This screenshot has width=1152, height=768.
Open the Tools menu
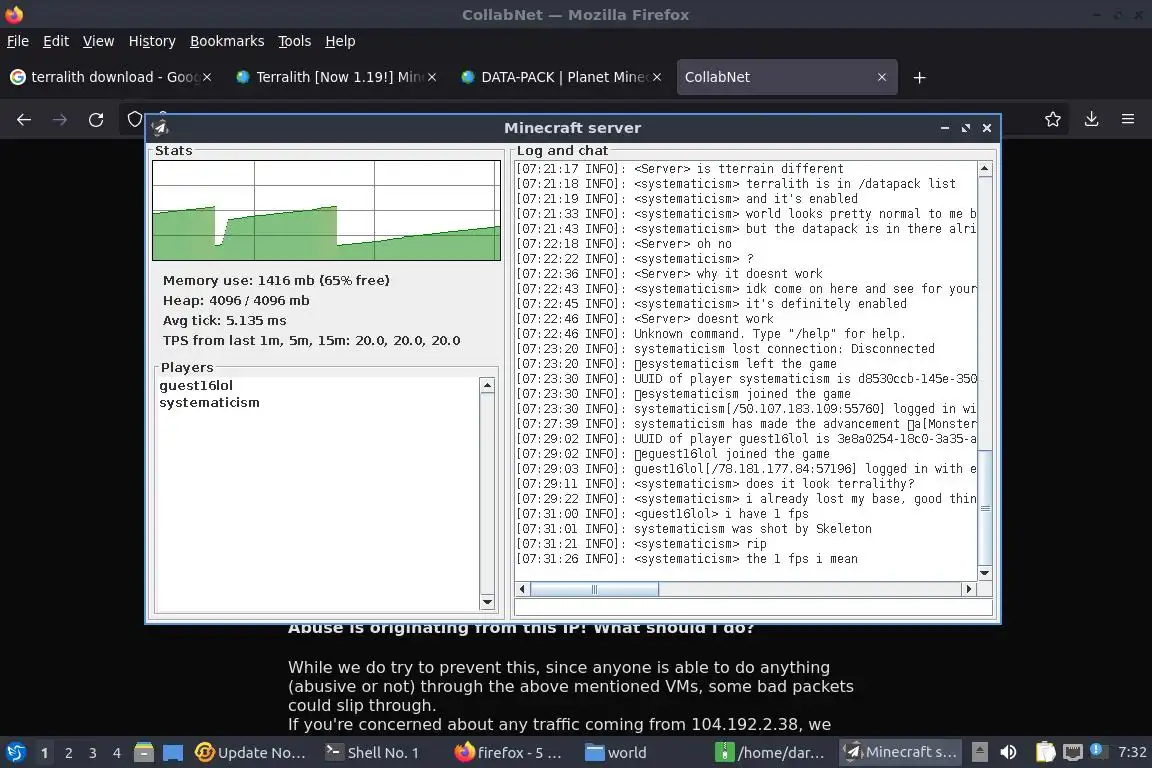295,41
